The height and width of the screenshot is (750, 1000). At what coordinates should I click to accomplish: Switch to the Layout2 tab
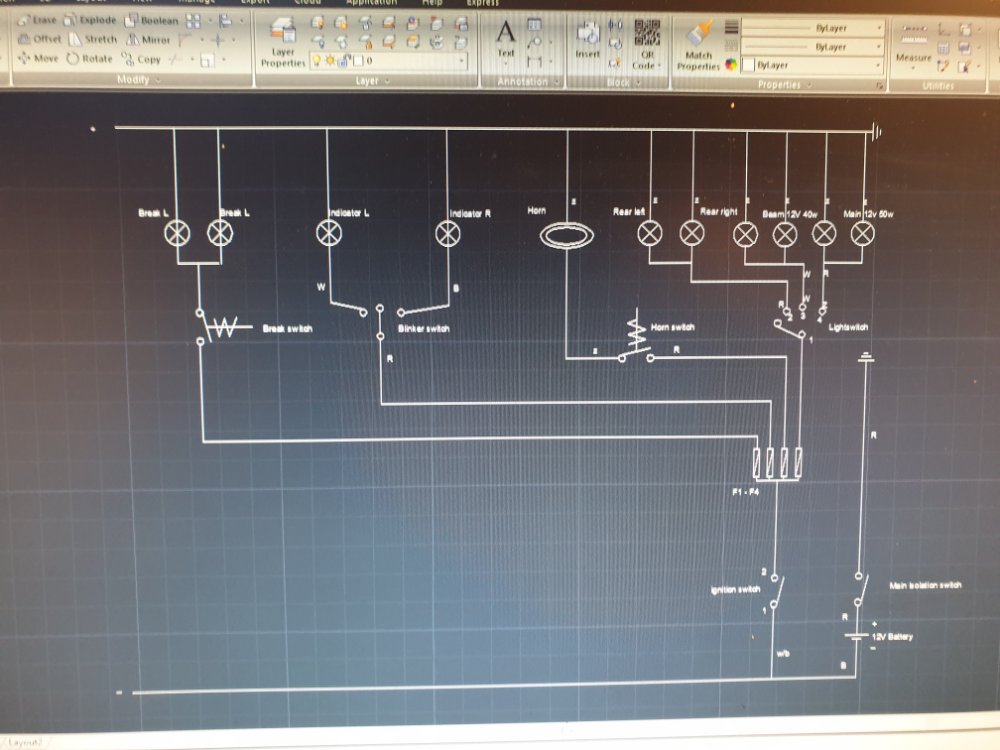[x=26, y=743]
